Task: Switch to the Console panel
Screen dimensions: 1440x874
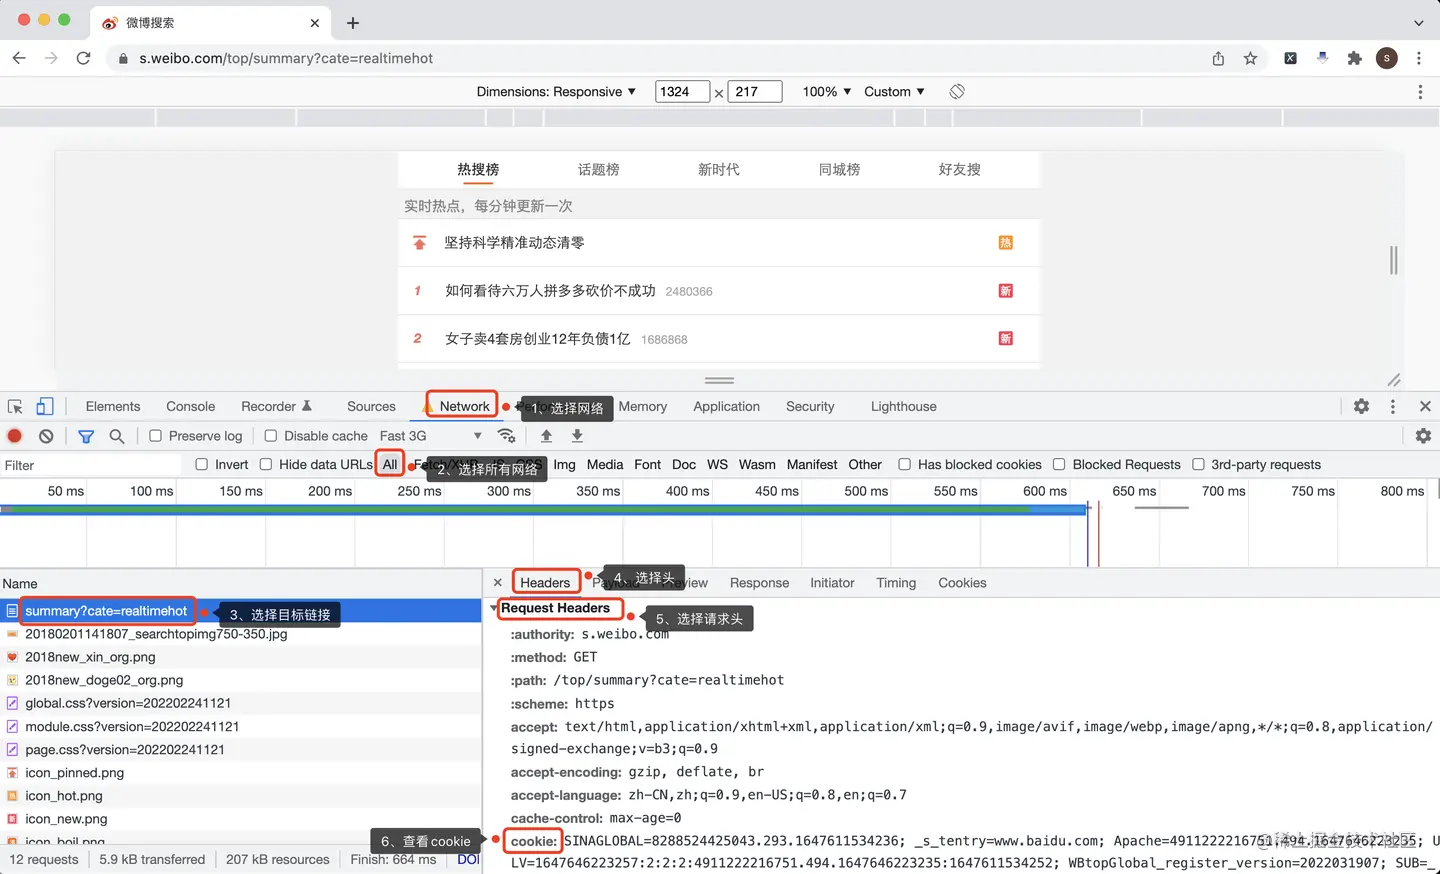Action: click(x=191, y=406)
